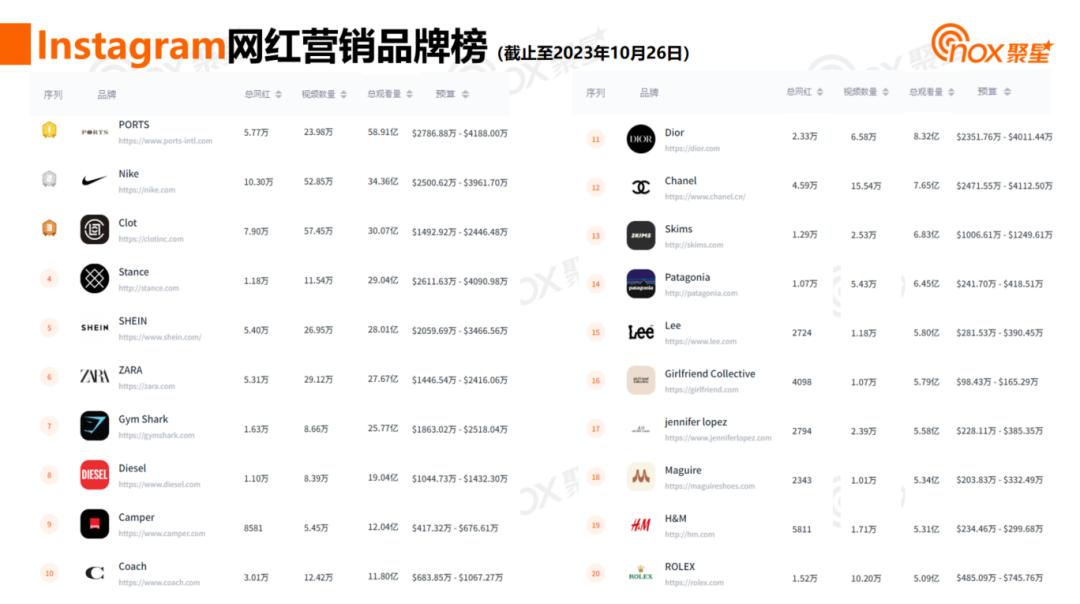The image size is (1080, 604).
Task: Select the Clot brand logo
Action: 94,229
